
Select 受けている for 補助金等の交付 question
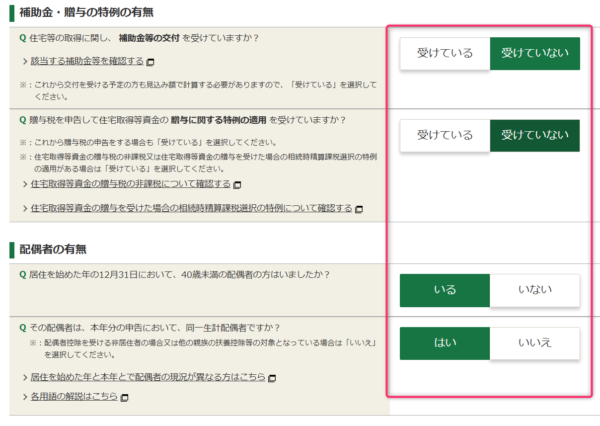click(445, 54)
